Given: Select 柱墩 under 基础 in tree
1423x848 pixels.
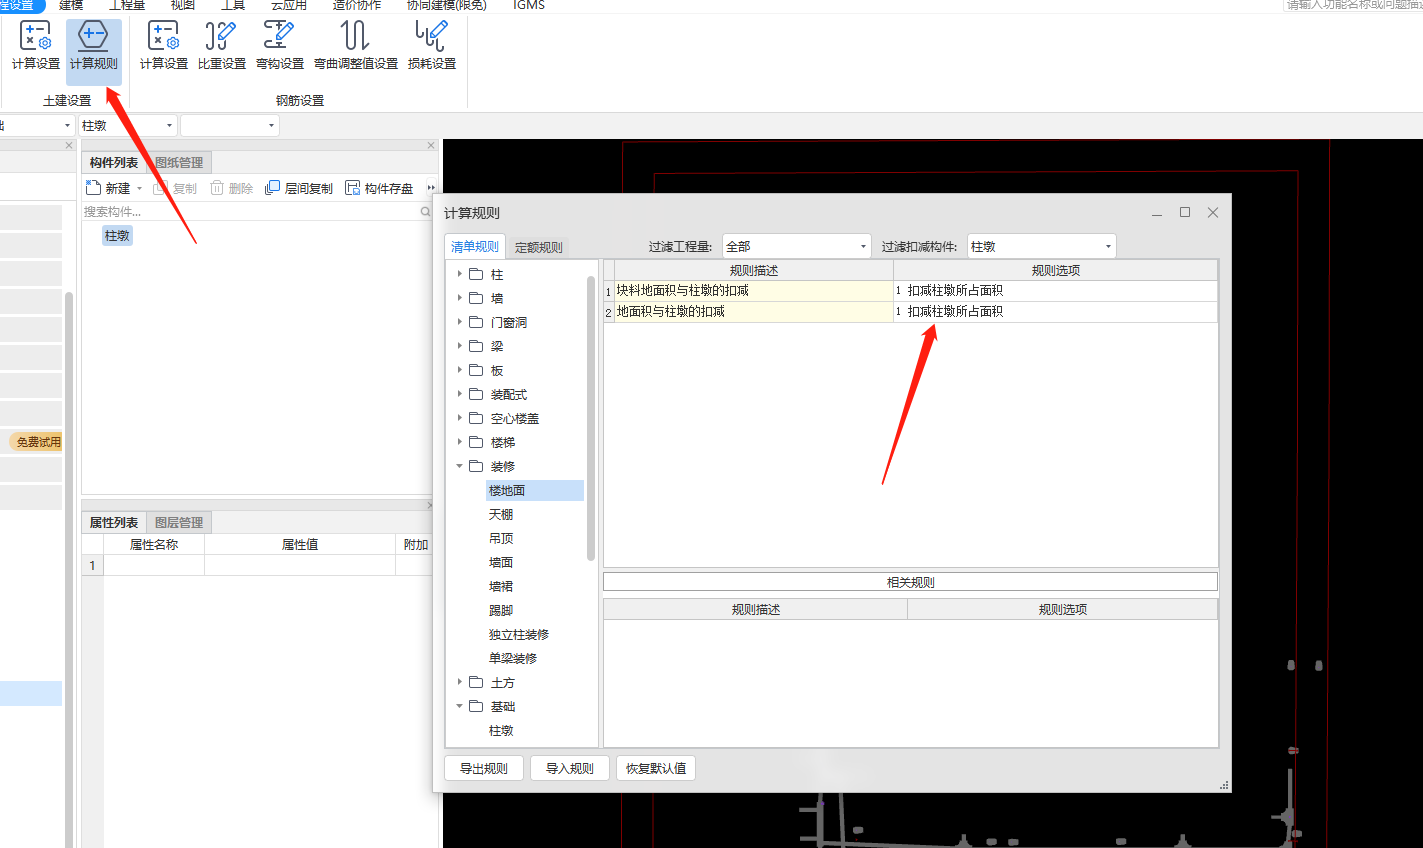Looking at the screenshot, I should (x=501, y=730).
